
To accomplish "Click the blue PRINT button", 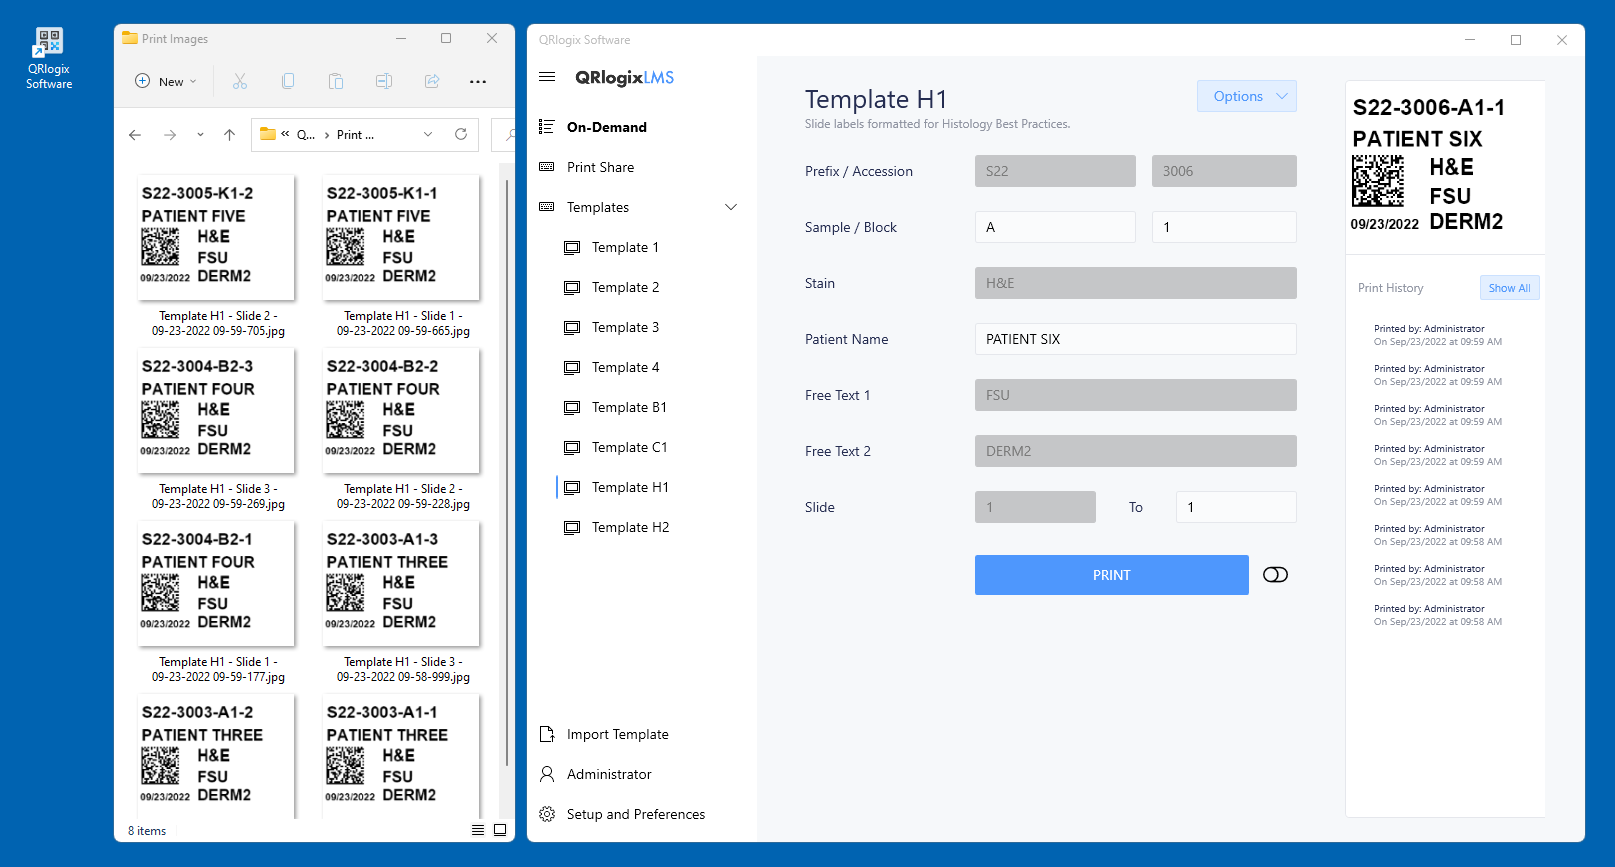I will (x=1112, y=575).
